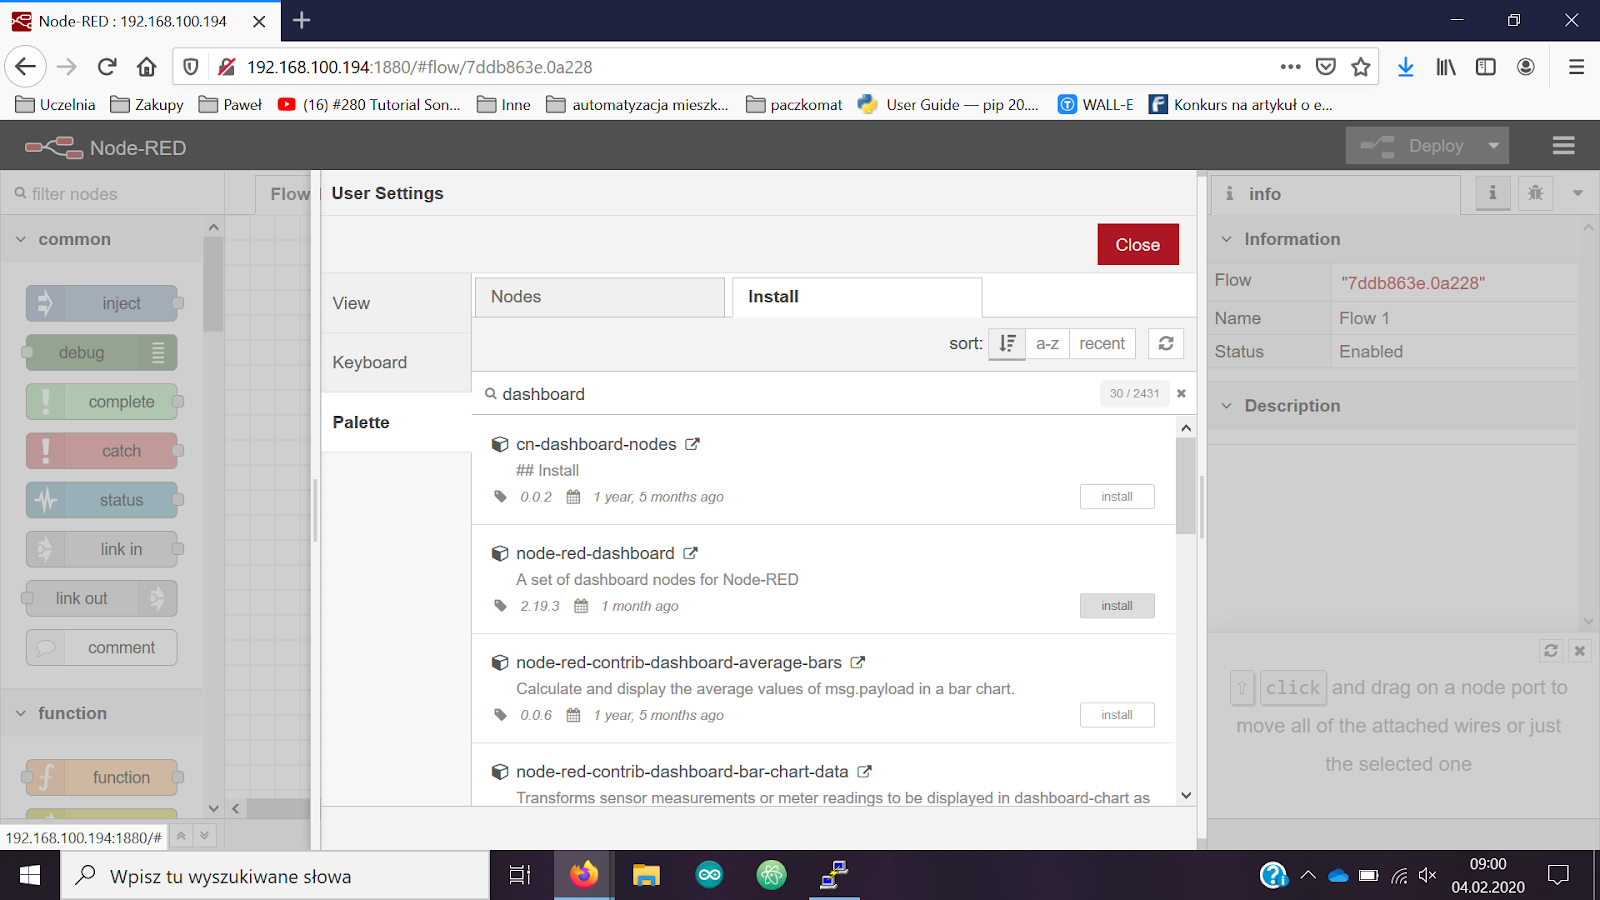Viewport: 1600px width, 900px height.
Task: Open a new browser tab
Action: click(301, 20)
